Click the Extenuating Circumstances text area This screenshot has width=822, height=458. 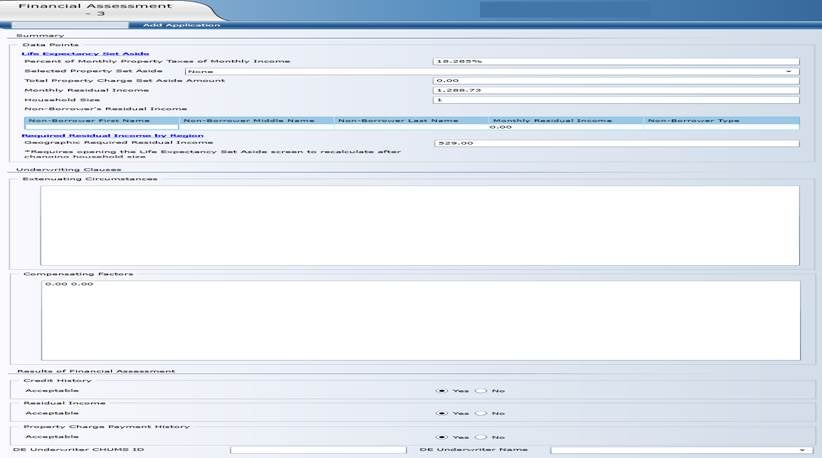(419, 225)
